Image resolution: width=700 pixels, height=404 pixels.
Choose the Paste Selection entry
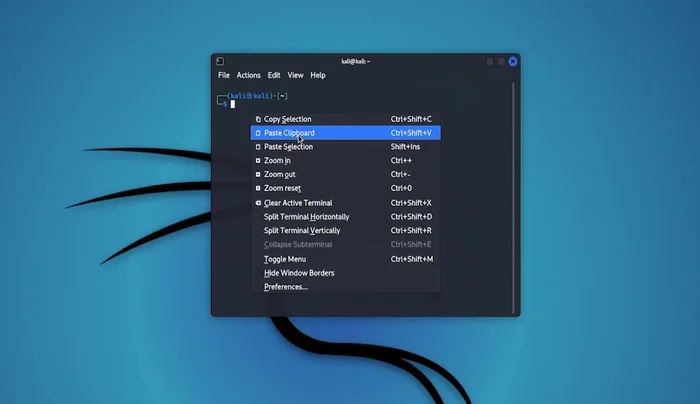[x=346, y=147]
